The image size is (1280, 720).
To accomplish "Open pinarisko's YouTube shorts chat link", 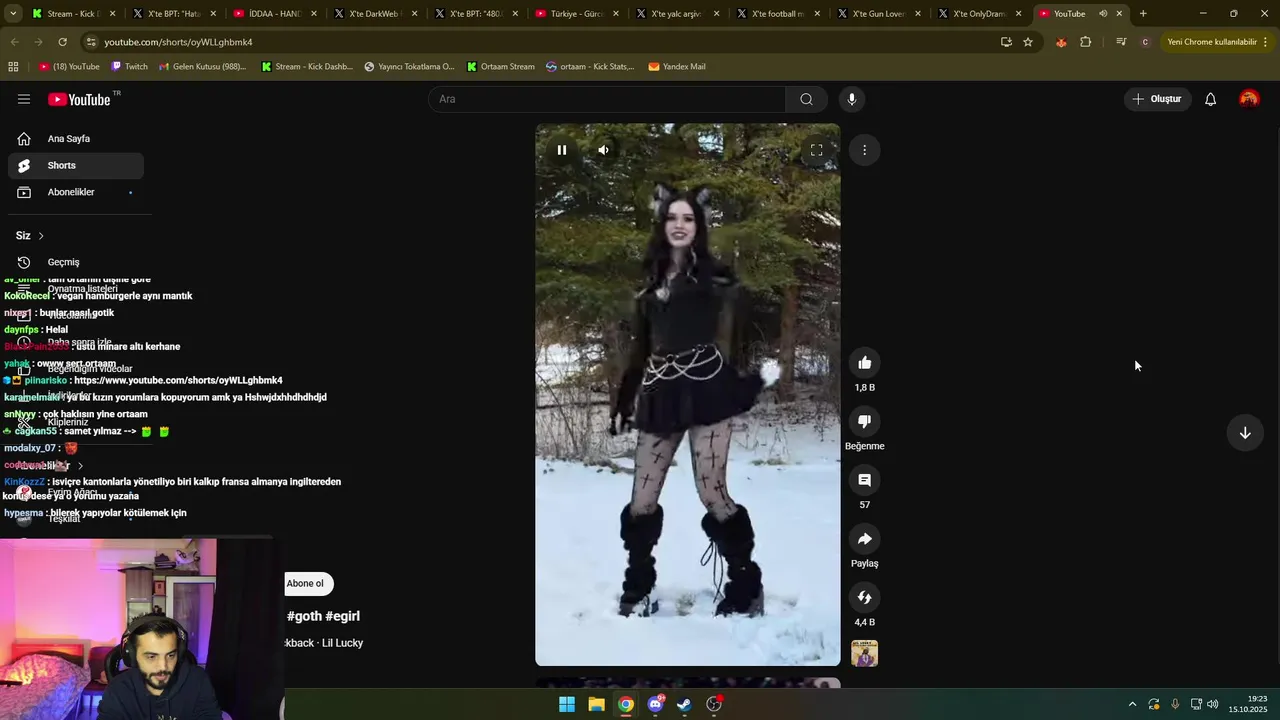I will click(178, 381).
